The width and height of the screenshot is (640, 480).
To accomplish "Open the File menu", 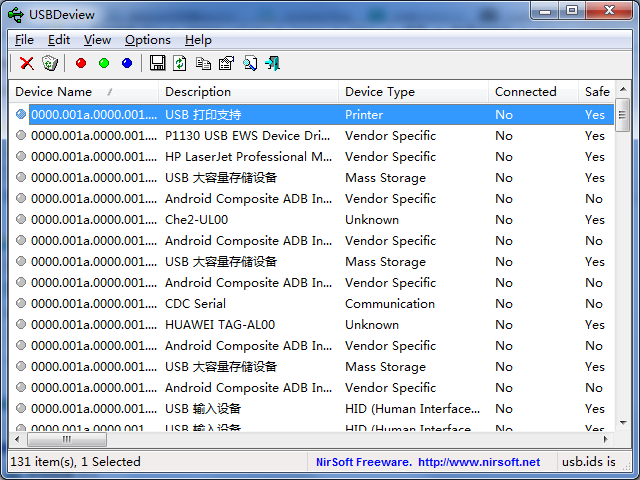I will click(24, 40).
